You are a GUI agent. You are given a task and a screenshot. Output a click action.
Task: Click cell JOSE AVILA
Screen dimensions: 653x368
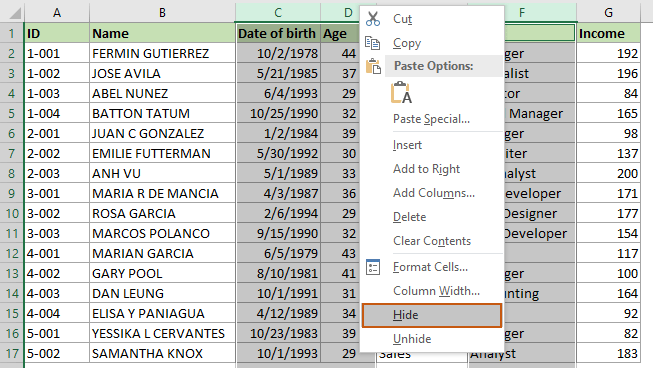(162, 73)
